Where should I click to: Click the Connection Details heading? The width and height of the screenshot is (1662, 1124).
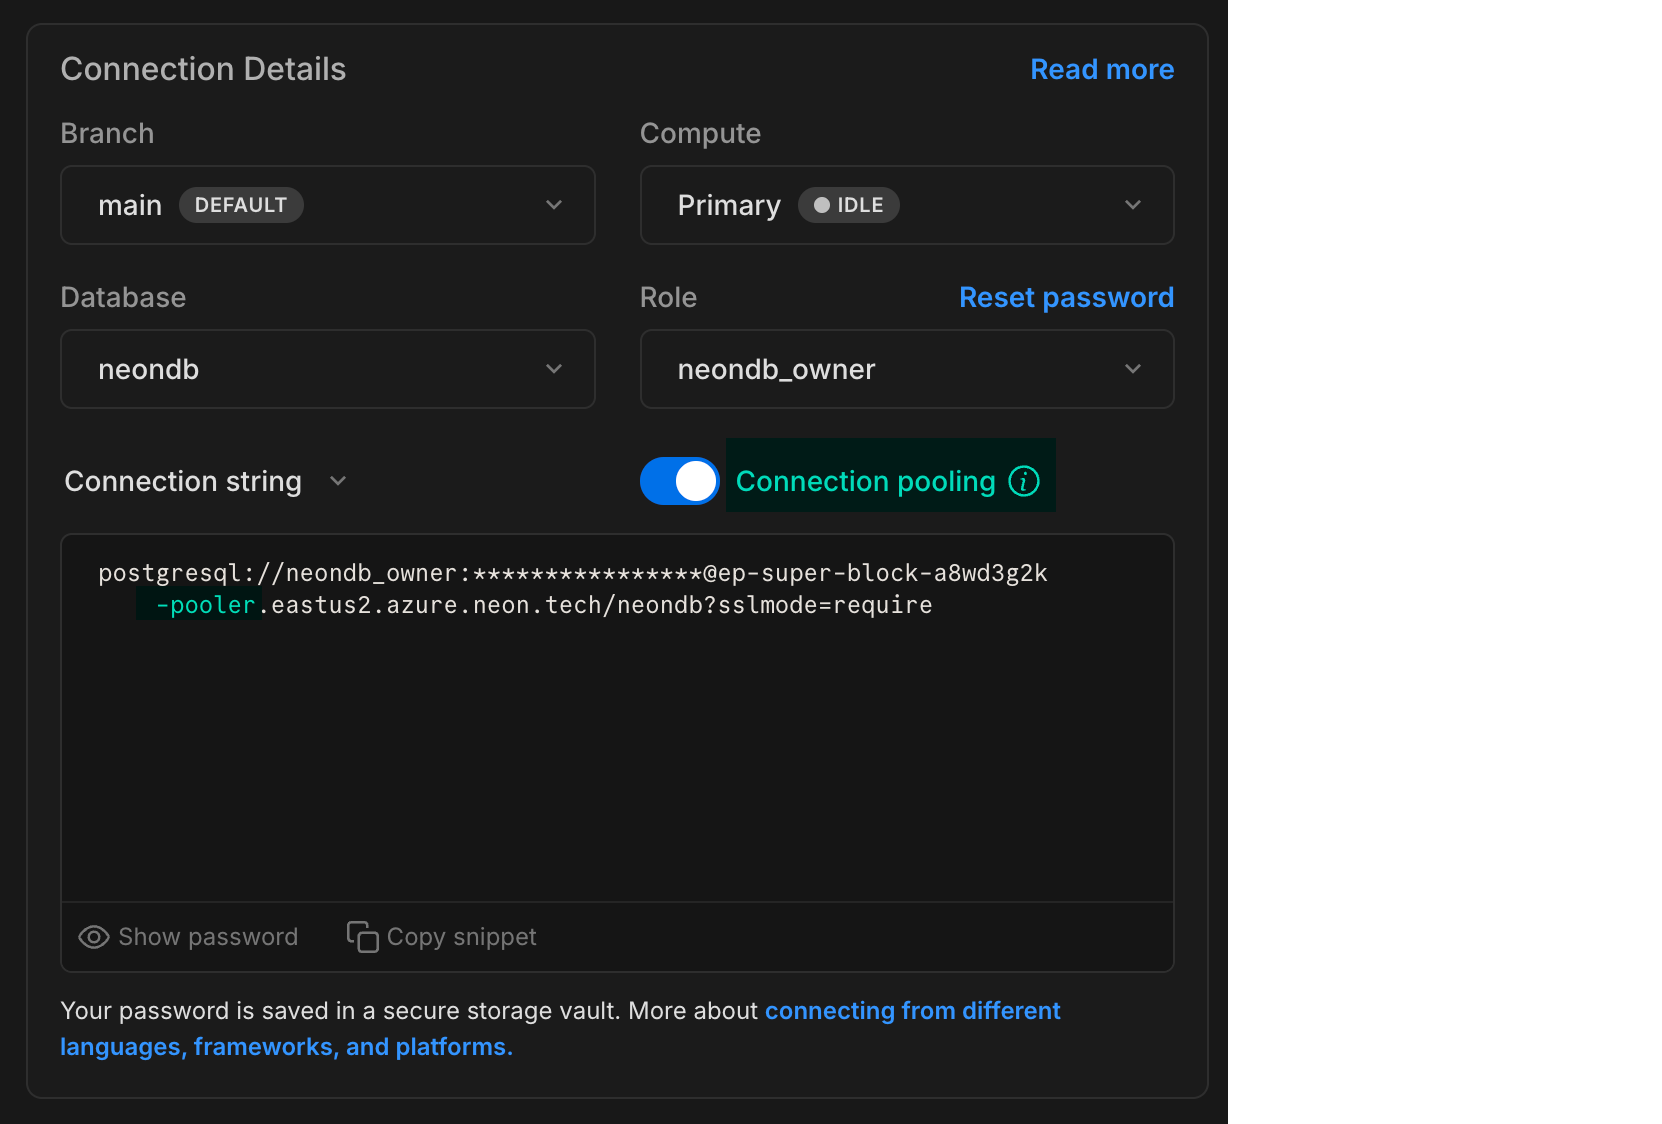click(203, 69)
